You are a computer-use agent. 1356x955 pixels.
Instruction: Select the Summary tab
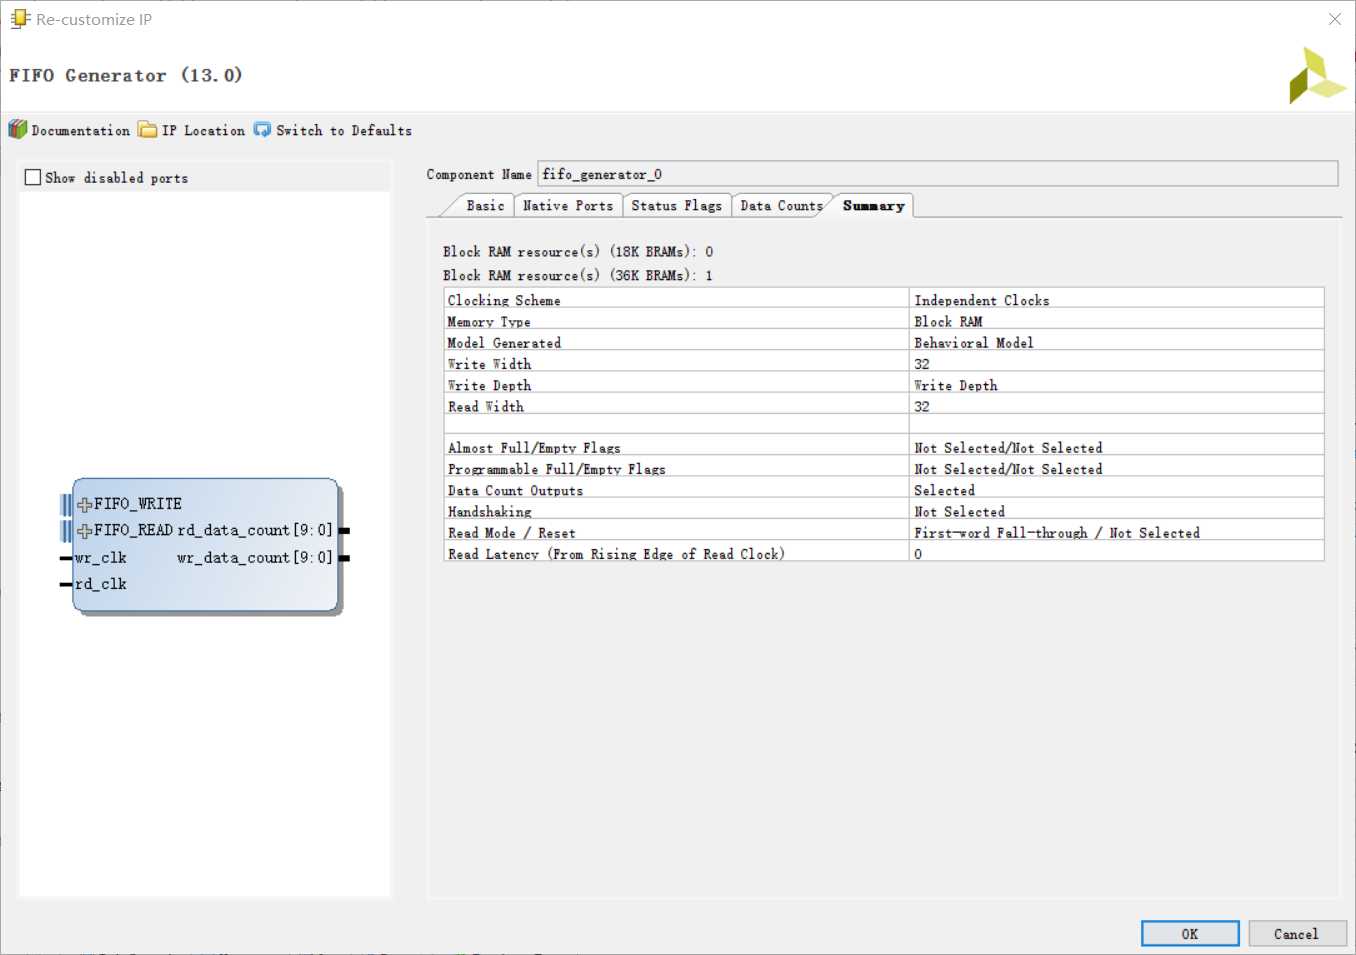click(873, 206)
